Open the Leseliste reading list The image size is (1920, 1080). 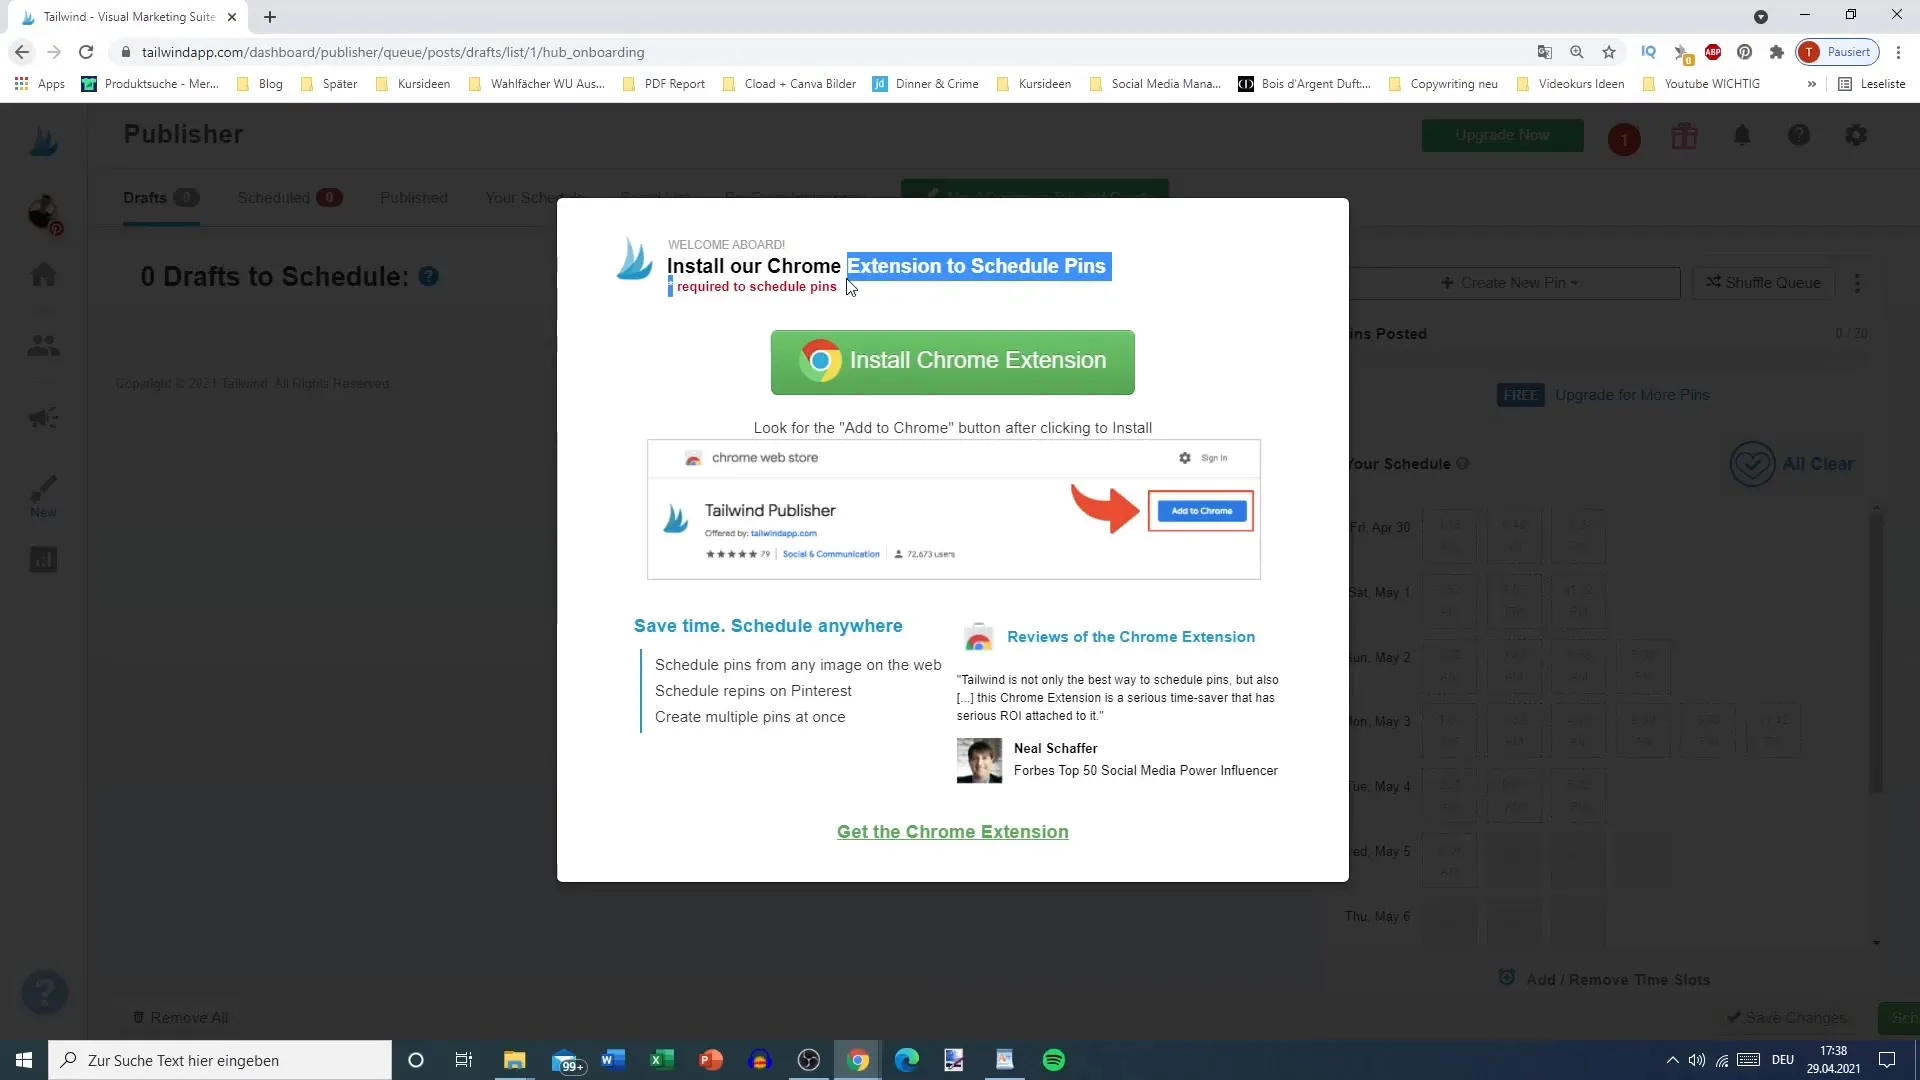point(1872,84)
